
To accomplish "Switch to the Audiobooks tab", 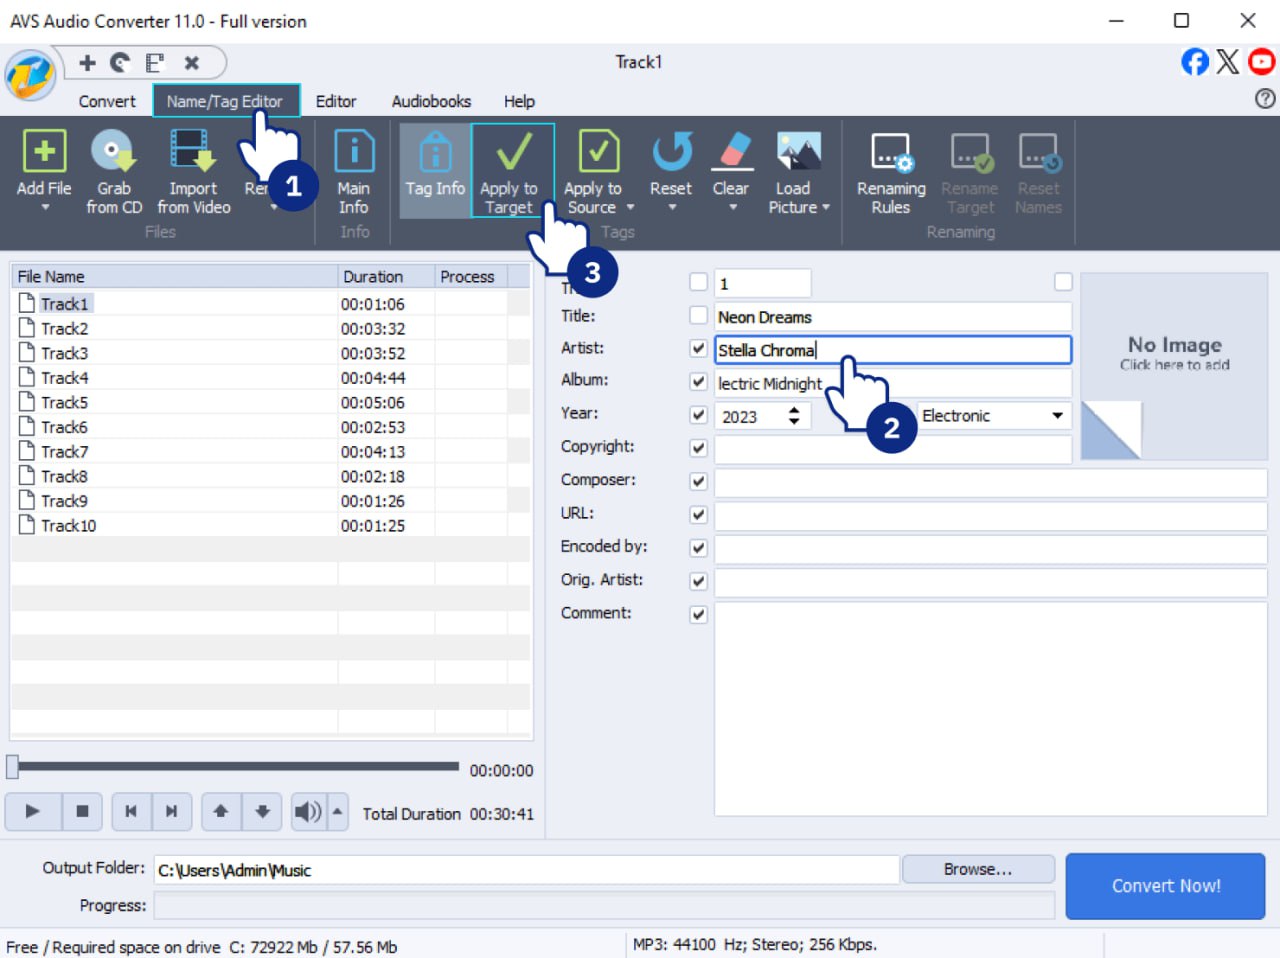I will pos(431,101).
